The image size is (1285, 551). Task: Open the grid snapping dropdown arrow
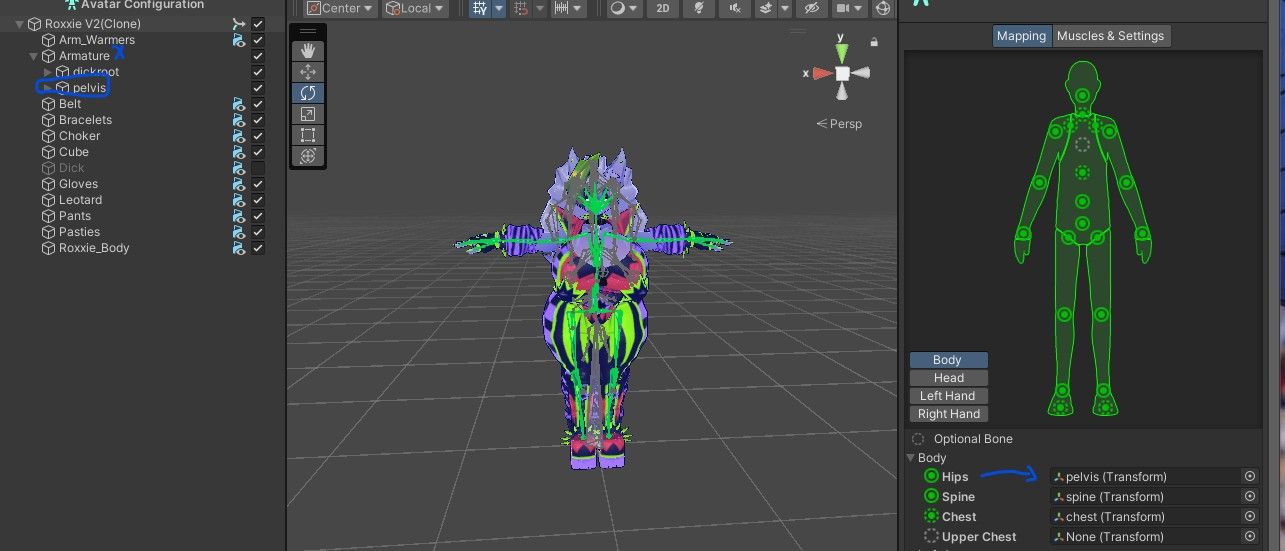(498, 8)
